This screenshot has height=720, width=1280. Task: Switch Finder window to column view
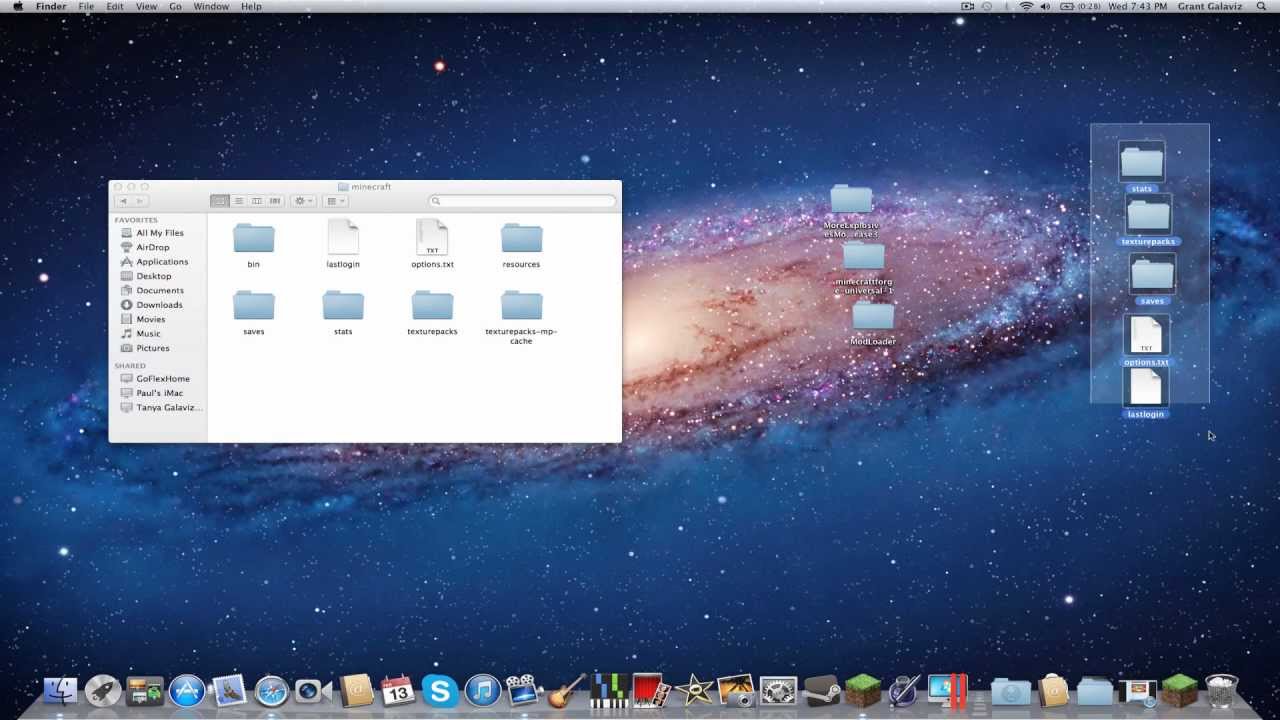256,201
